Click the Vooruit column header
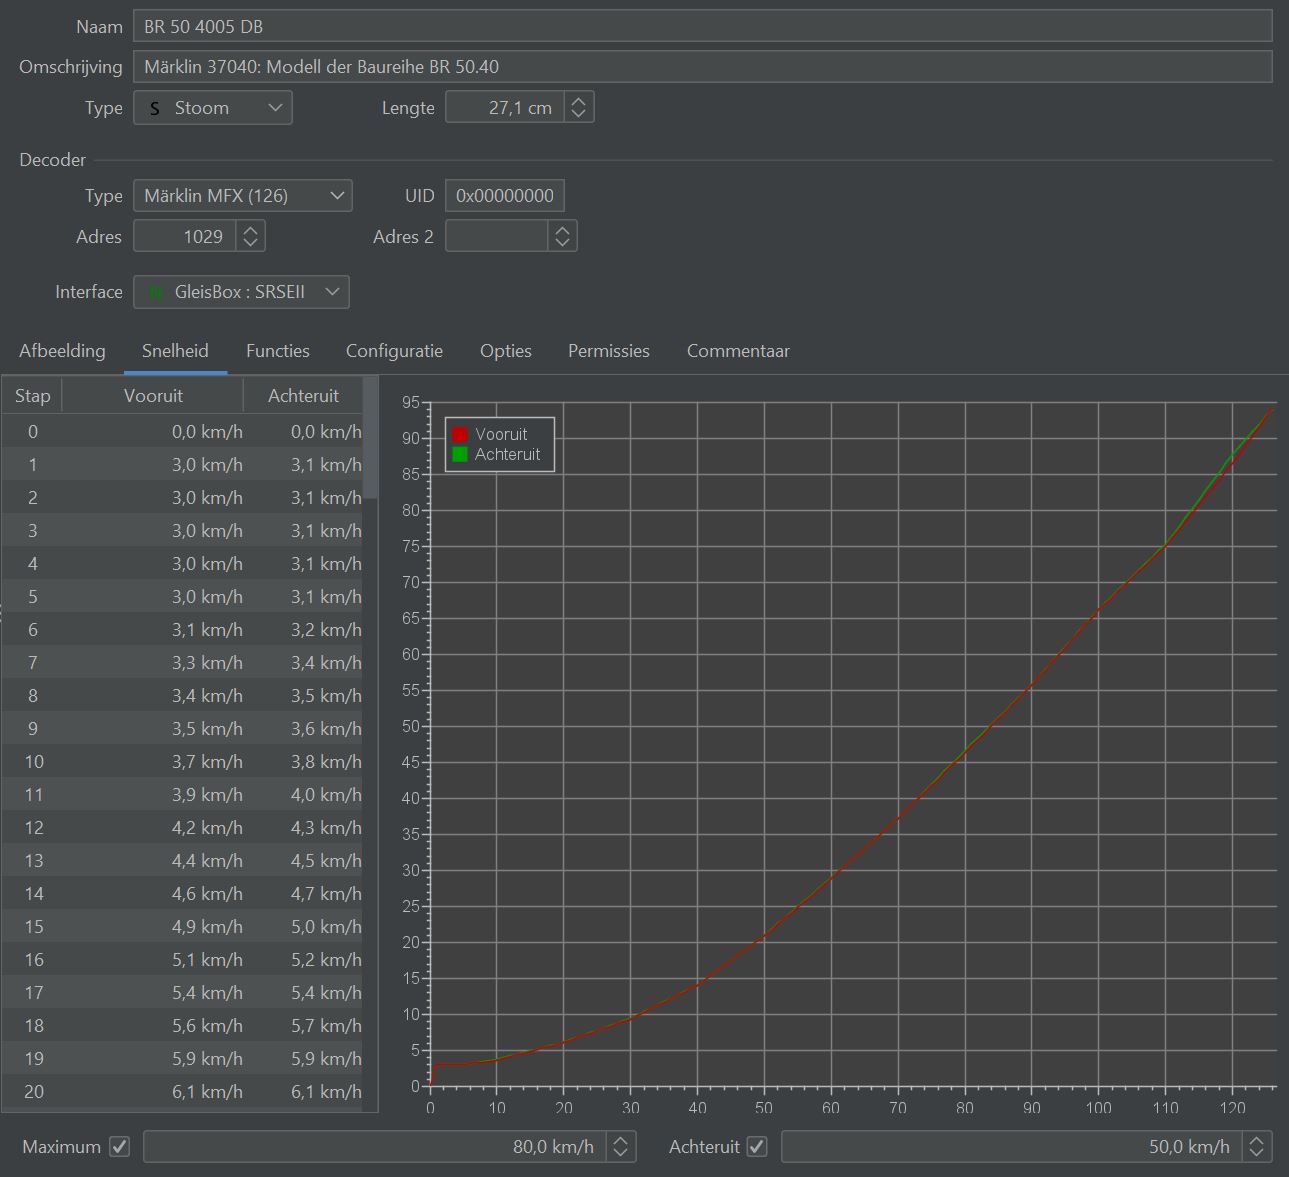This screenshot has height=1177, width=1289. tap(153, 396)
